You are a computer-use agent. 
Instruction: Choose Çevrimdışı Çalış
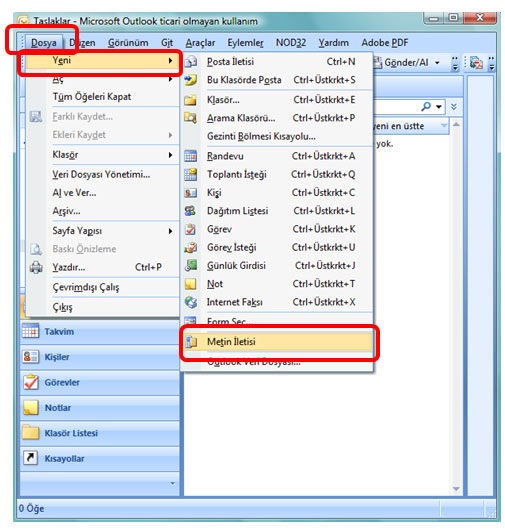(101, 287)
